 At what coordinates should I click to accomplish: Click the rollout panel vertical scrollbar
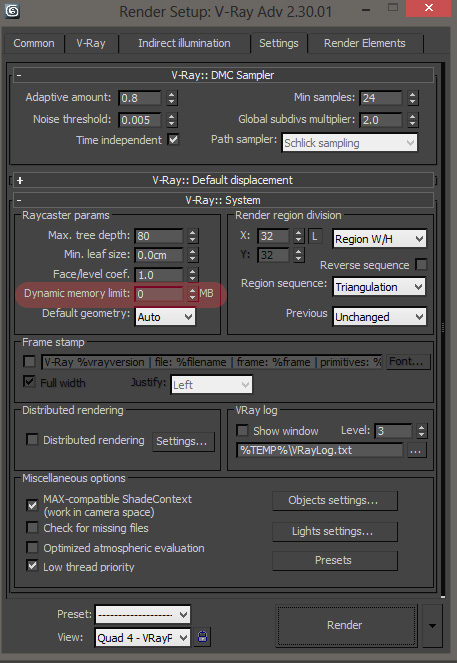pos(443,330)
